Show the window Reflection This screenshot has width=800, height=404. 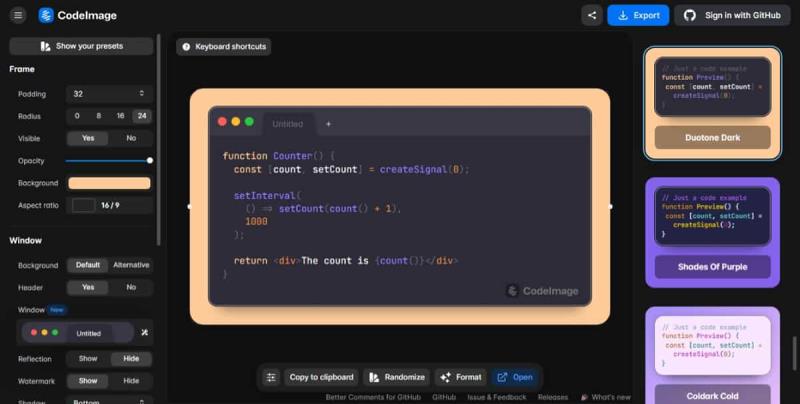[88, 358]
